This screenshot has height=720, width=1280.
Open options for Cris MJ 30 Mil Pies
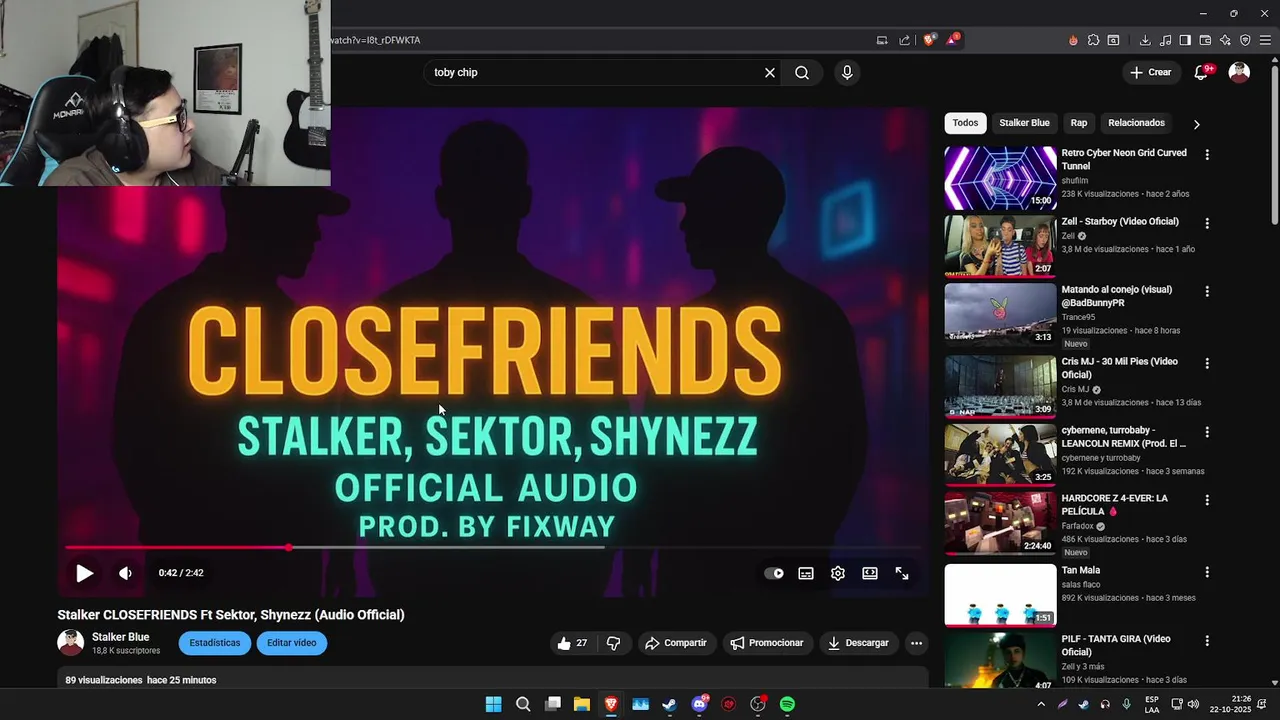[1207, 363]
